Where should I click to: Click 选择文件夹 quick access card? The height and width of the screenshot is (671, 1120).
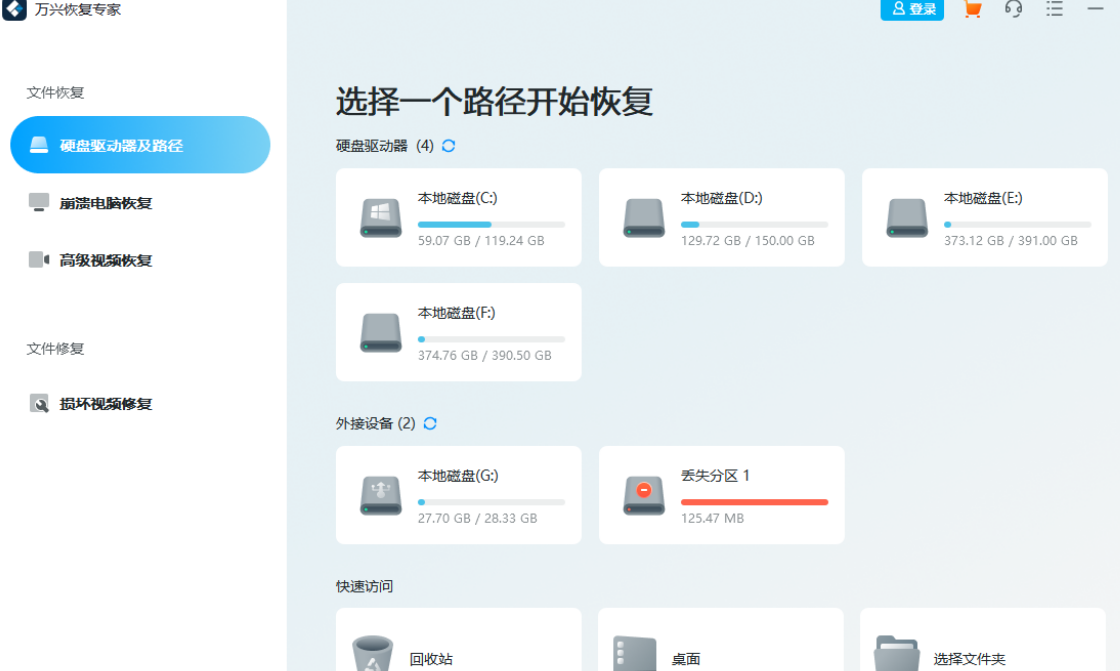[x=984, y=645]
